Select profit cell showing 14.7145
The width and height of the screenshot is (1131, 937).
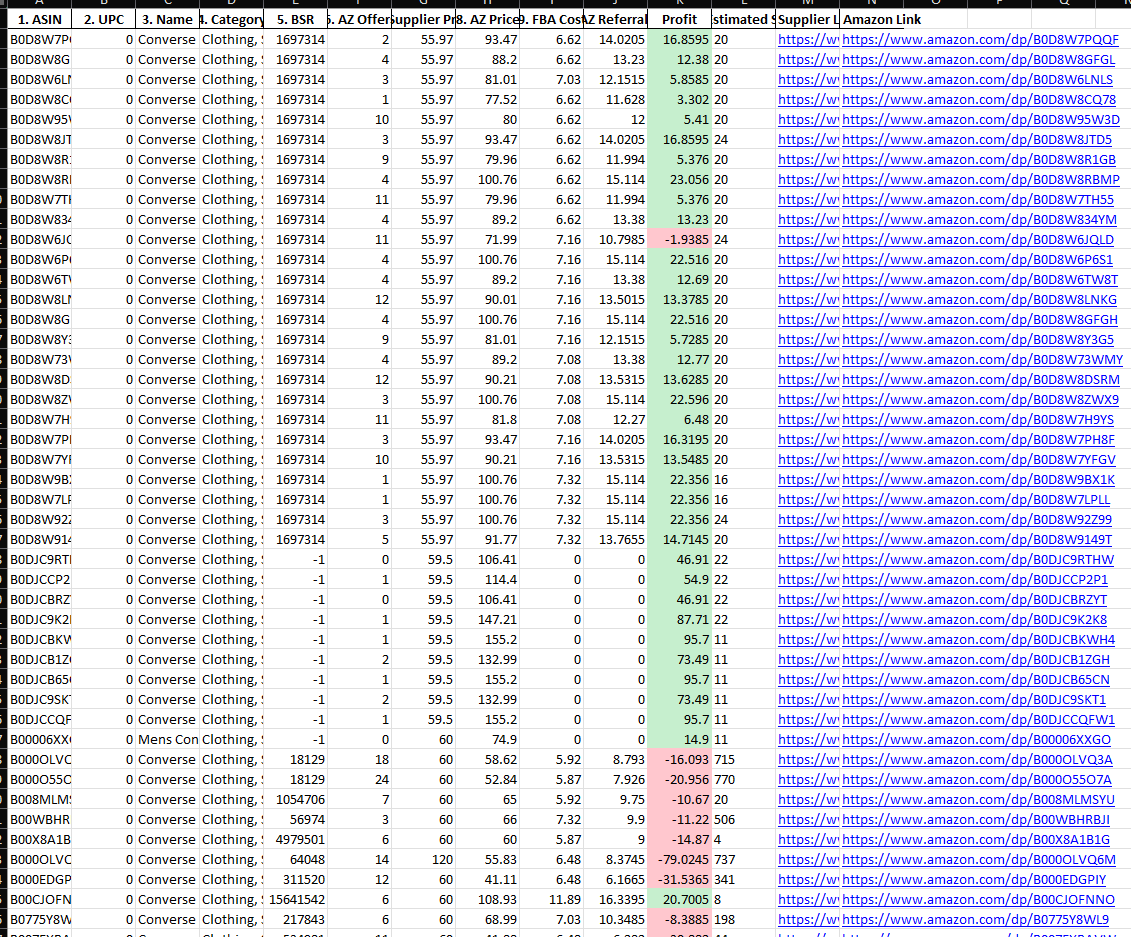679,540
